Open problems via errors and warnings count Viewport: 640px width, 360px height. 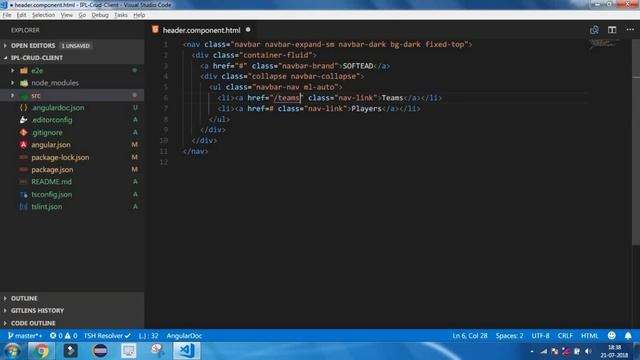point(64,336)
